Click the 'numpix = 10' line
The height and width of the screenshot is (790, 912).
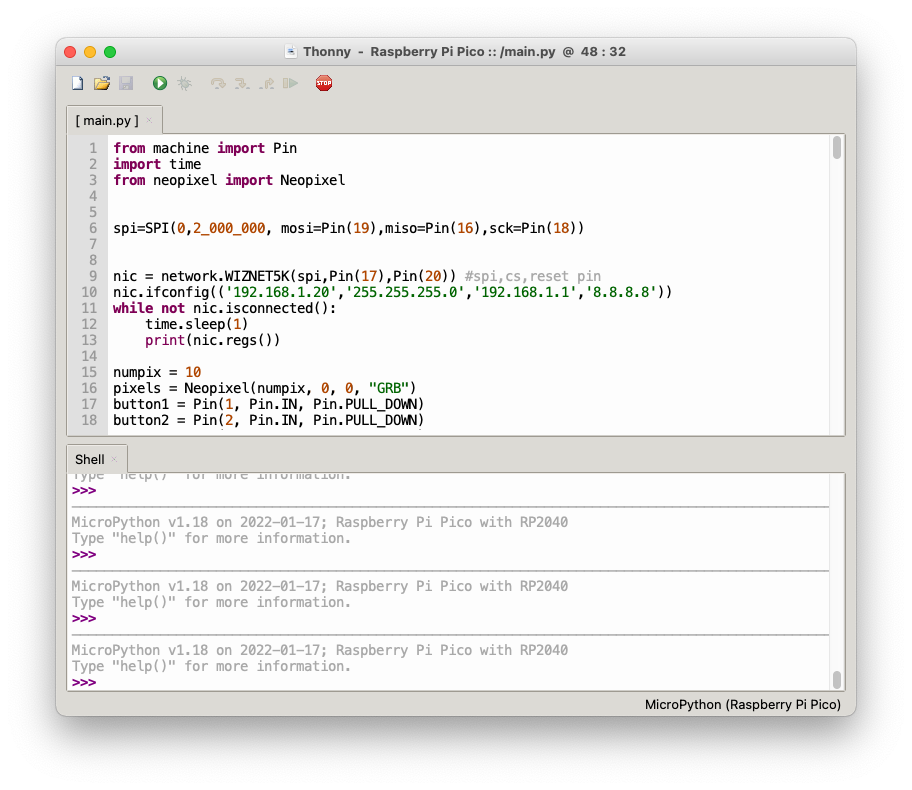(x=157, y=372)
